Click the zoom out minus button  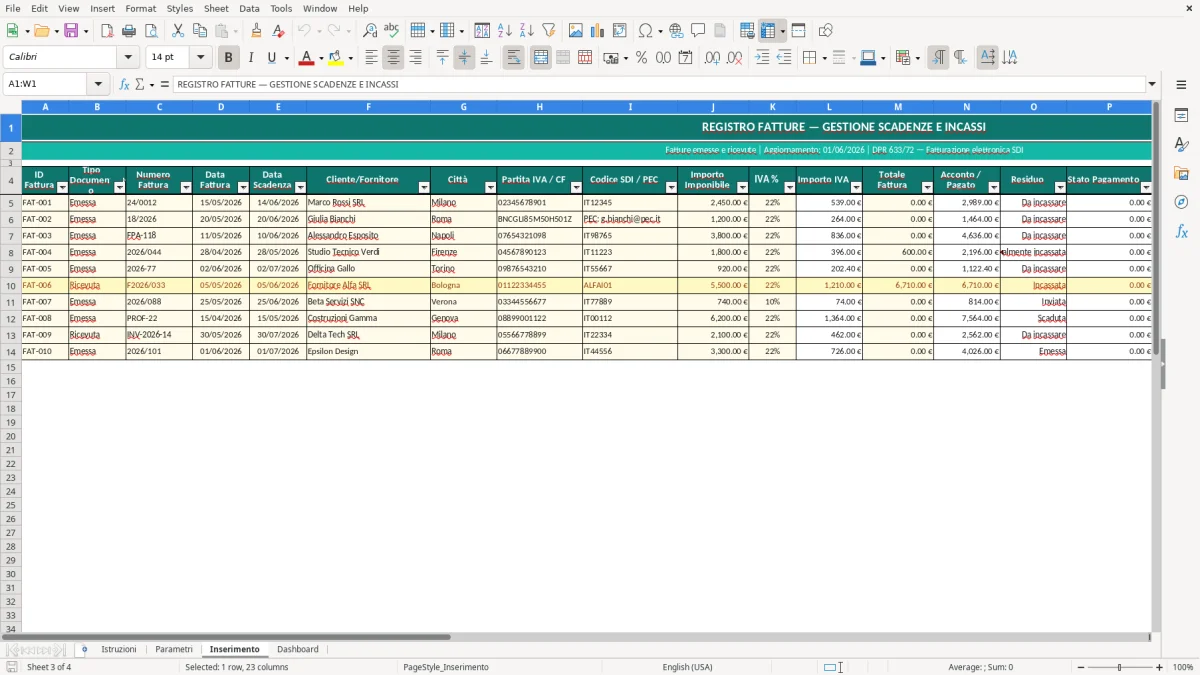(1080, 667)
